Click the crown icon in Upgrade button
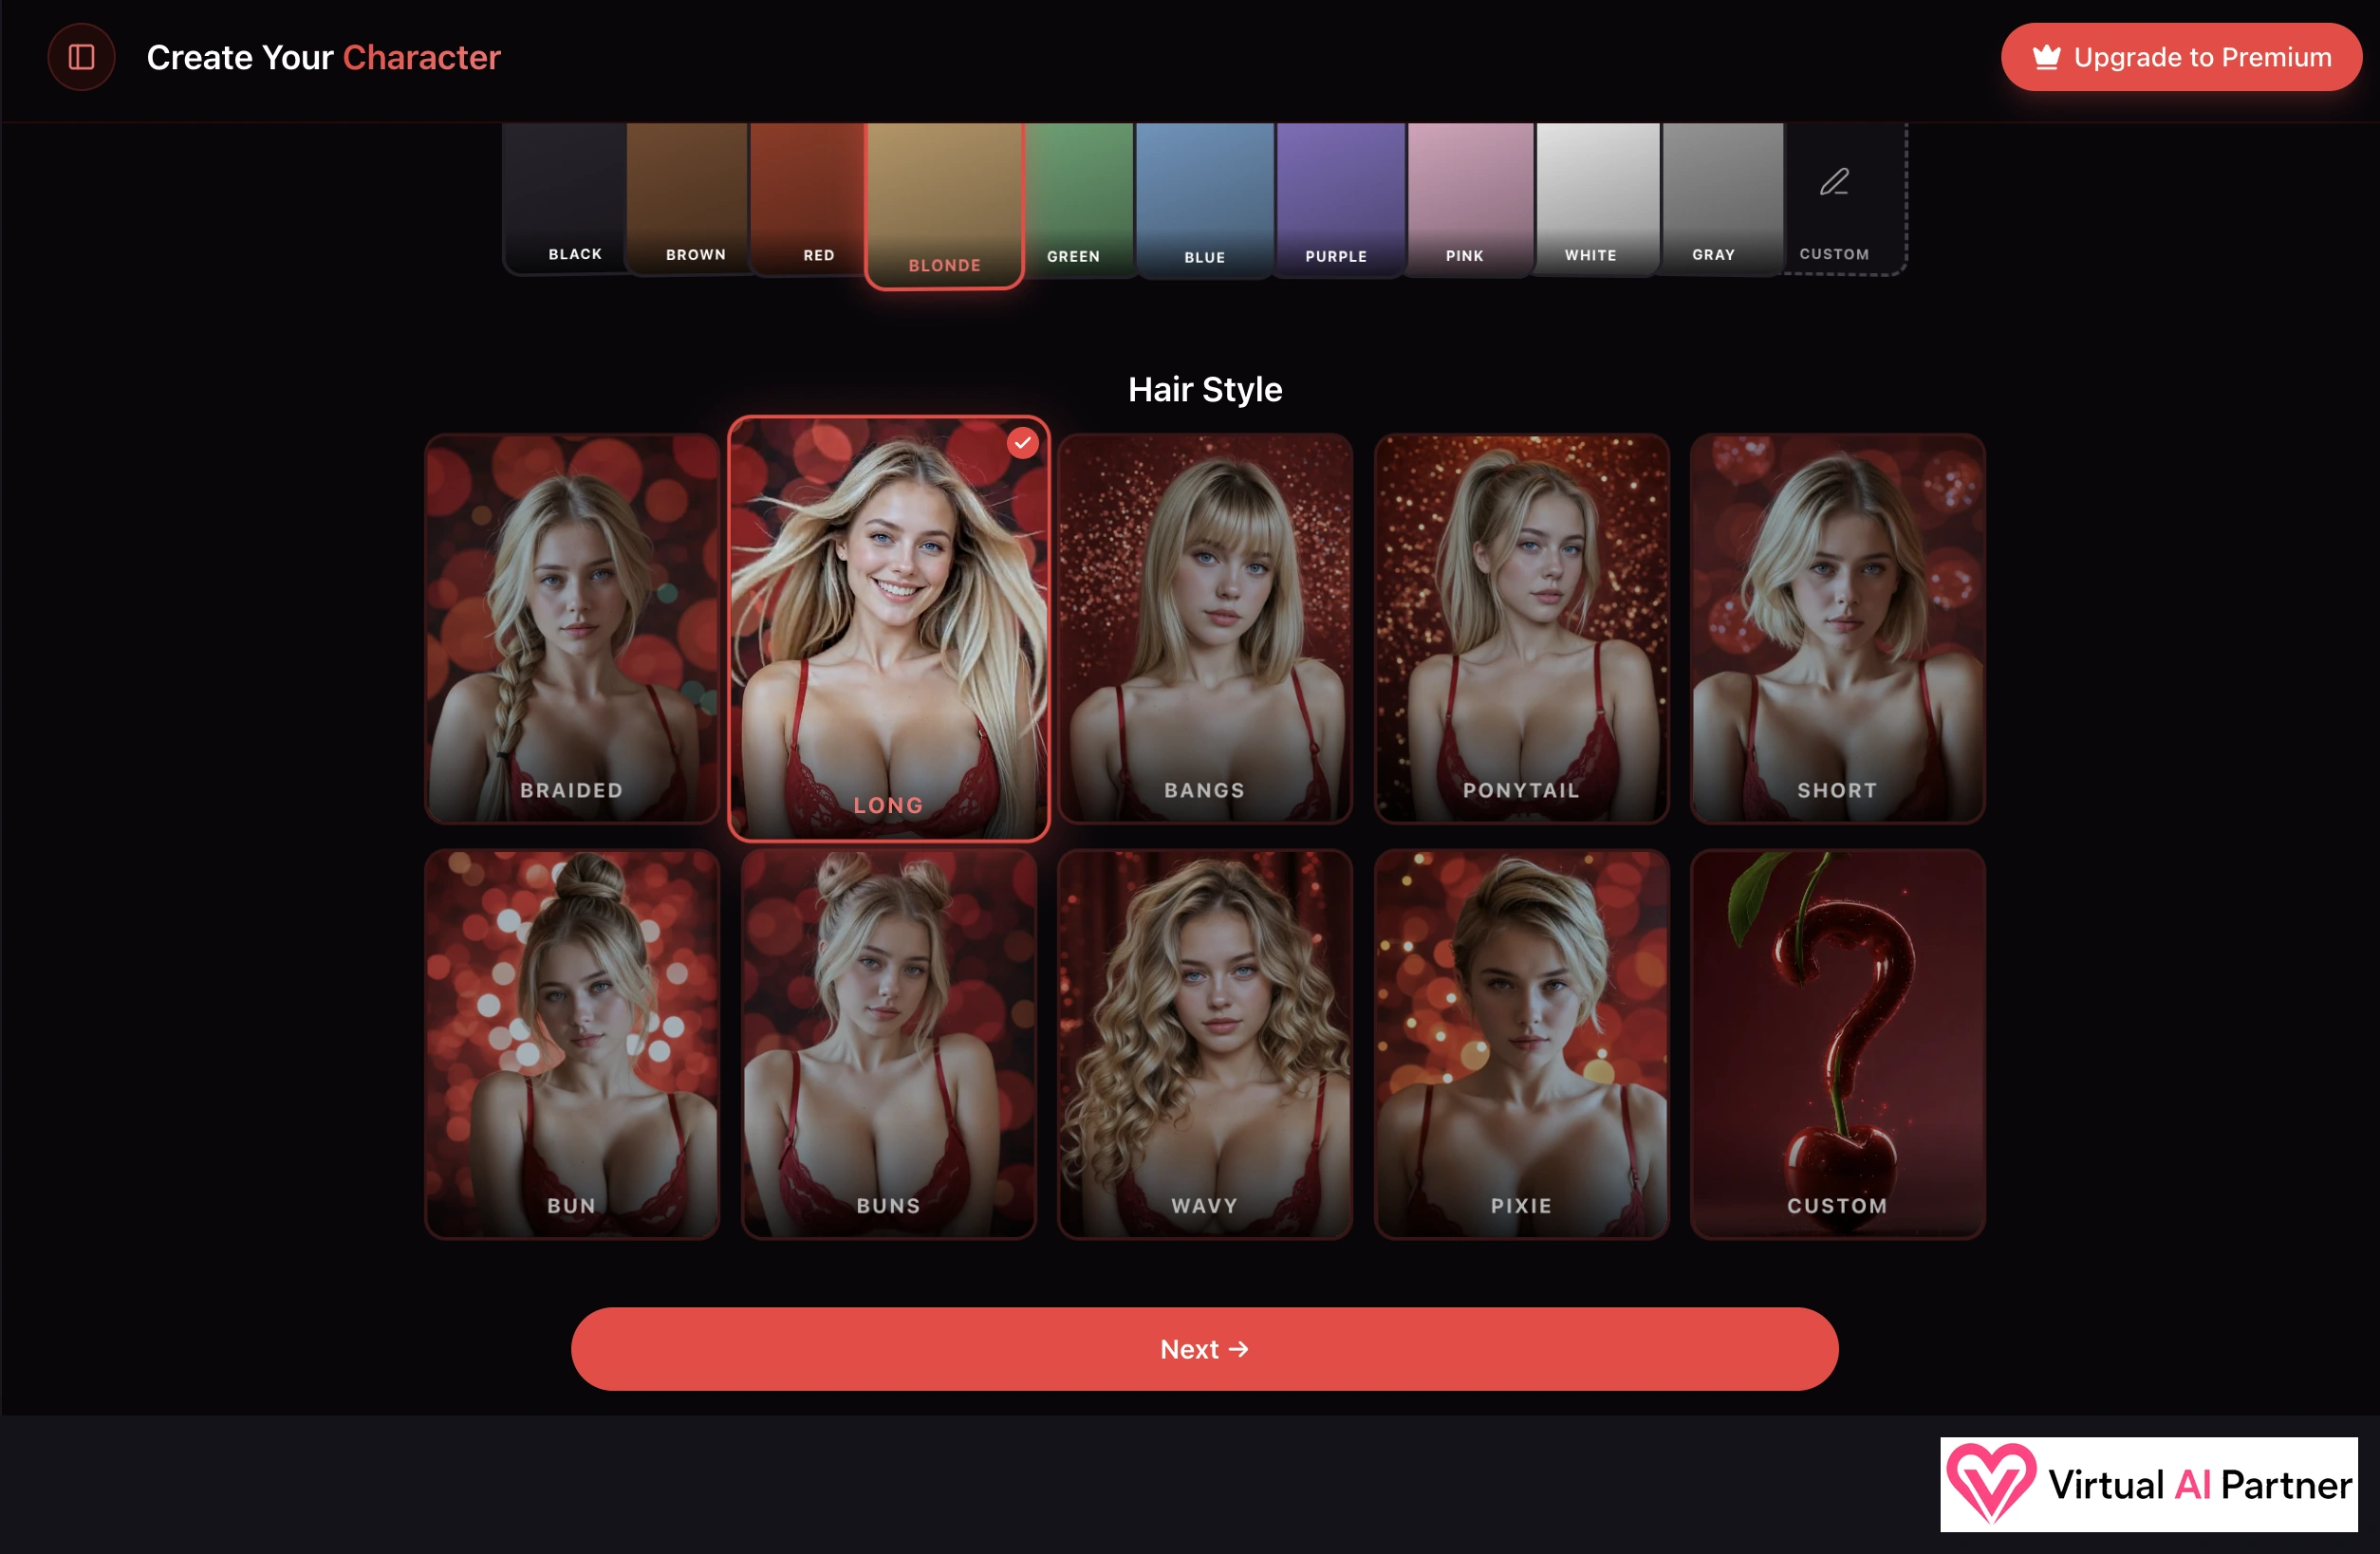2380x1554 pixels. pos(2046,57)
